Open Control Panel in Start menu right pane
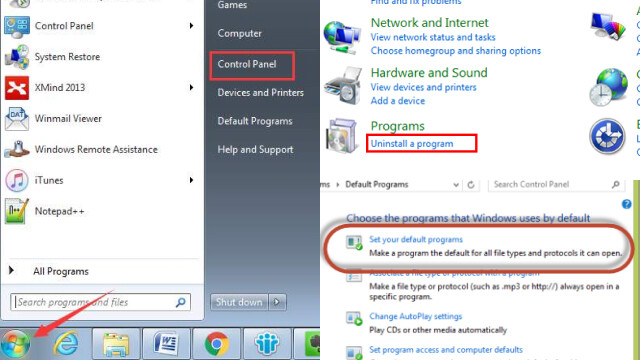640x360 pixels. (247, 64)
